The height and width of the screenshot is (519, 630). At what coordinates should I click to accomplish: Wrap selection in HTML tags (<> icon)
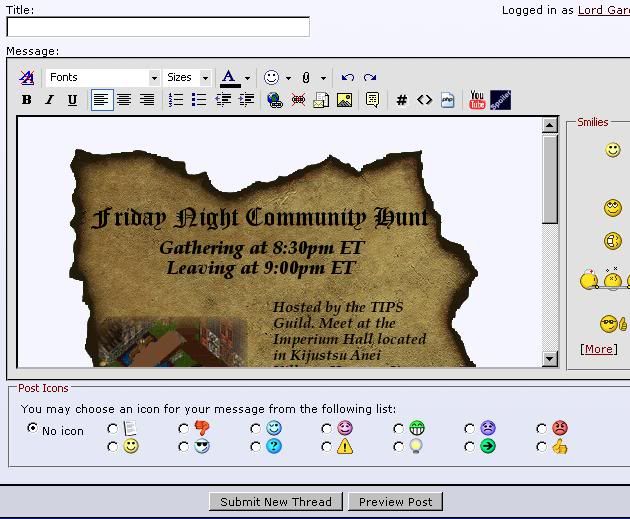(x=424, y=99)
